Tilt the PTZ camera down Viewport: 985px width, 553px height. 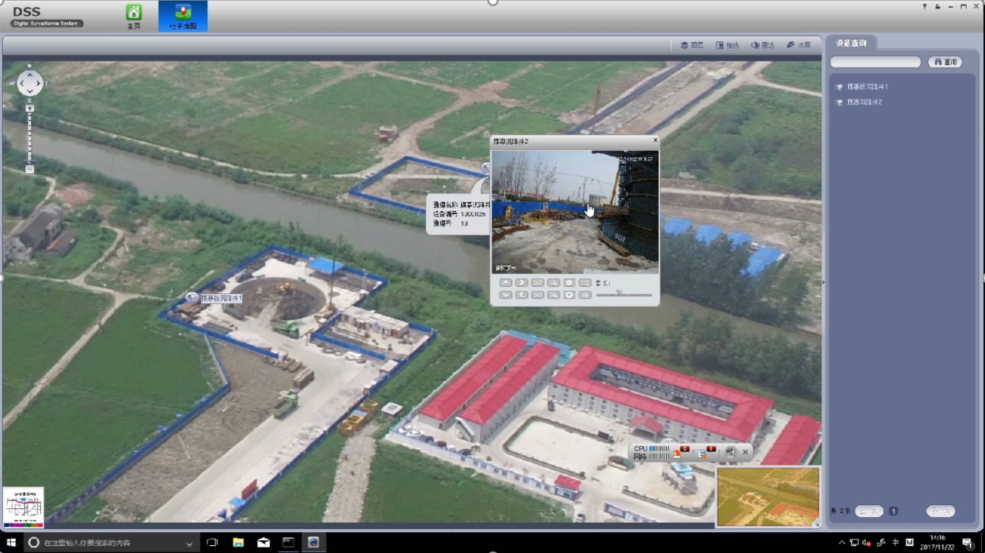(506, 295)
